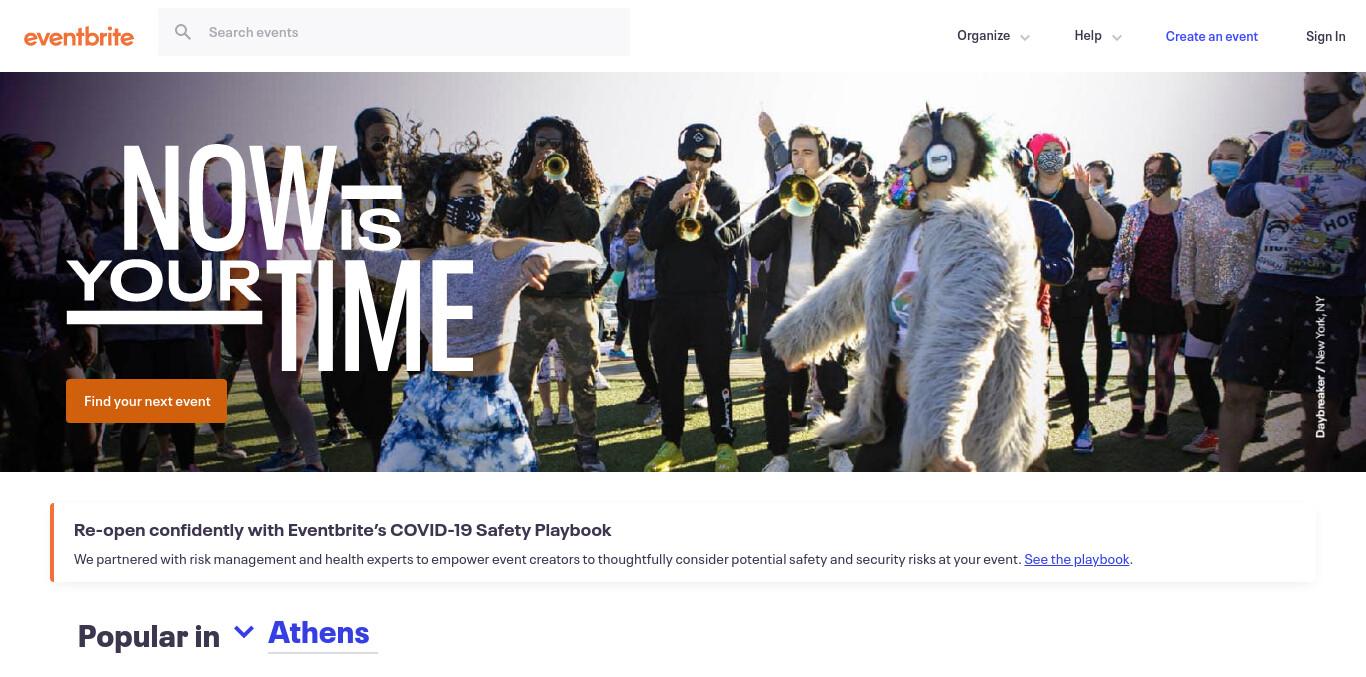Click the Popular in heading text
Screen dimensions: 1366x677
pos(148,636)
